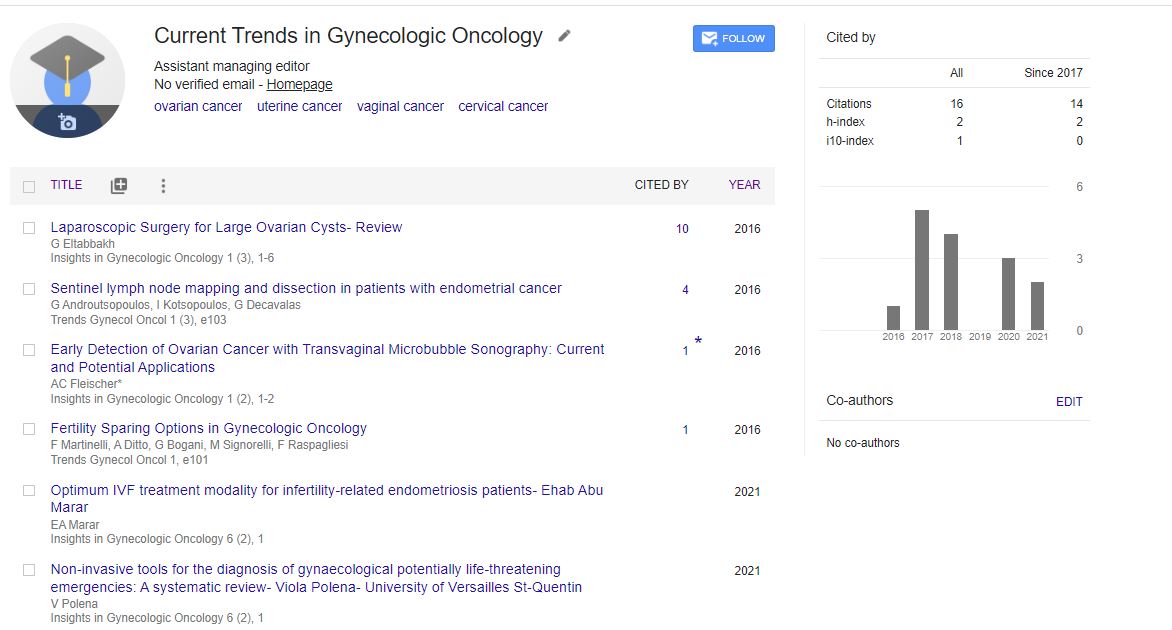Click the 2017 bar in citations chart
This screenshot has width=1172, height=630.
click(x=922, y=270)
